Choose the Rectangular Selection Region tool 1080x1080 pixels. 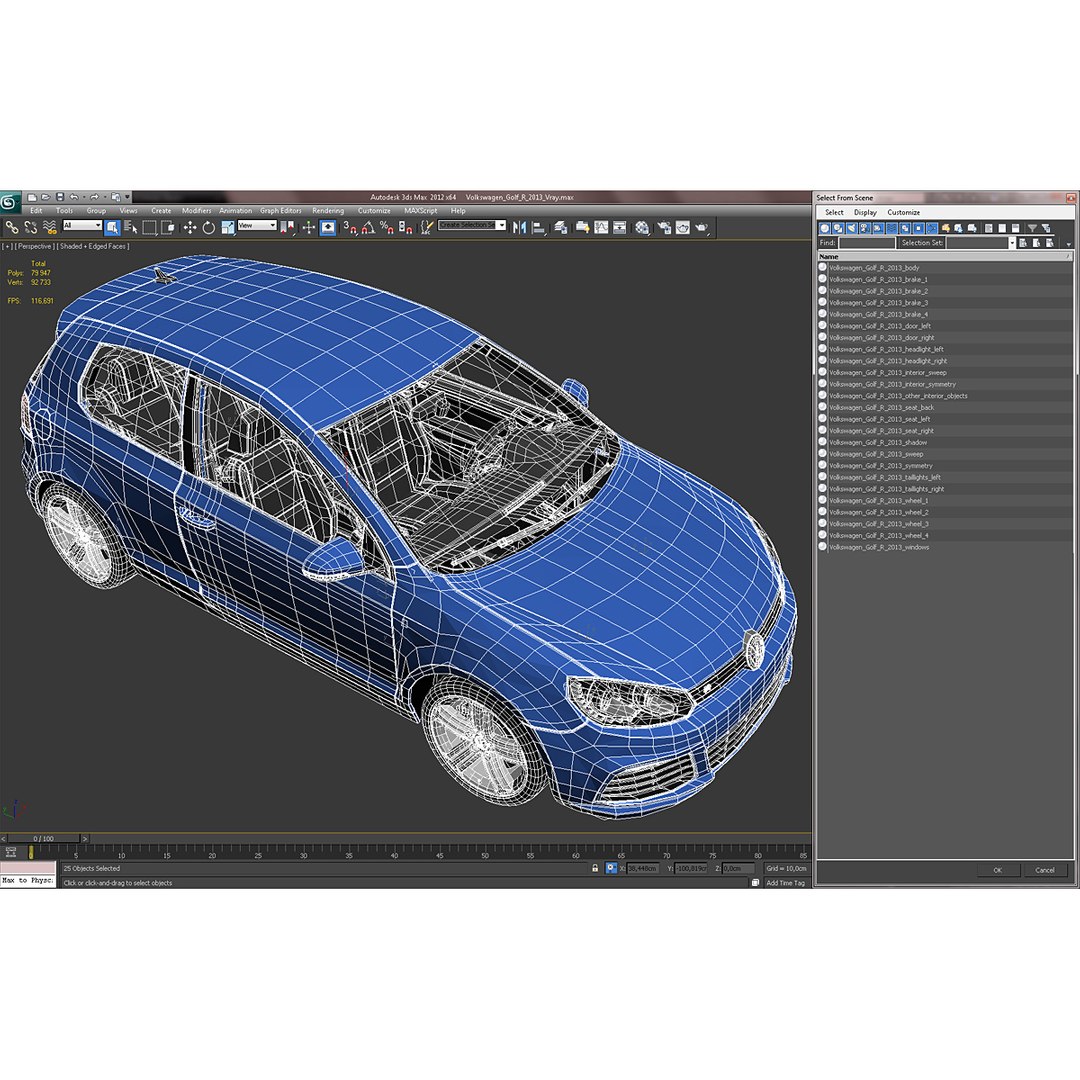(x=149, y=227)
